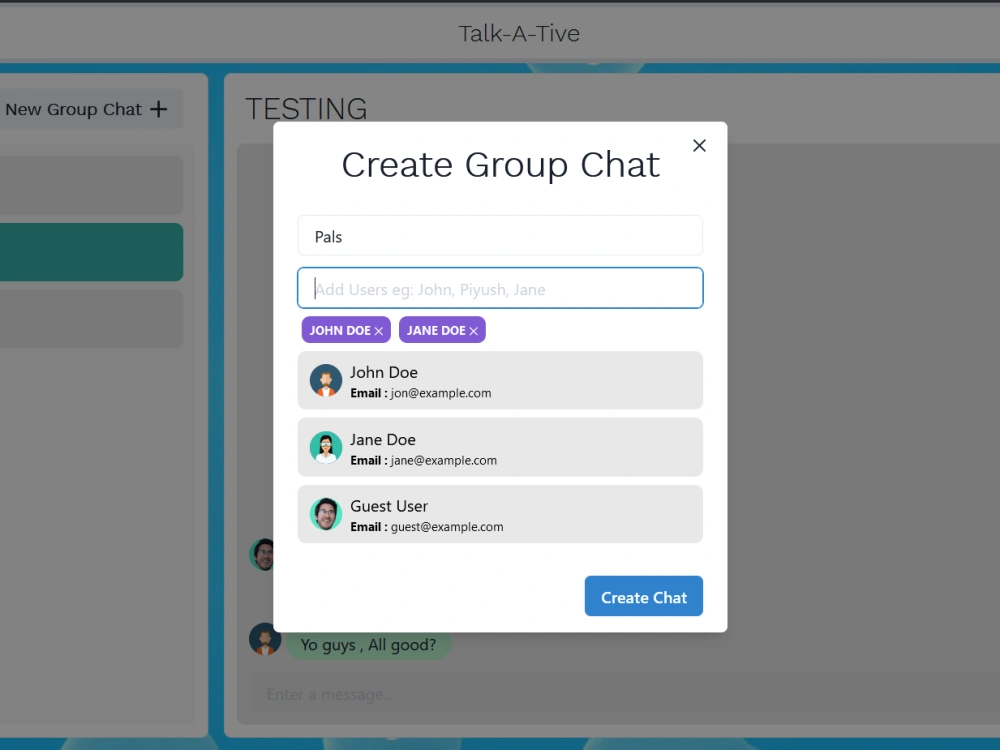Select the Jane Doe user result
Image resolution: width=1000 pixels, height=750 pixels.
pyautogui.click(x=500, y=447)
